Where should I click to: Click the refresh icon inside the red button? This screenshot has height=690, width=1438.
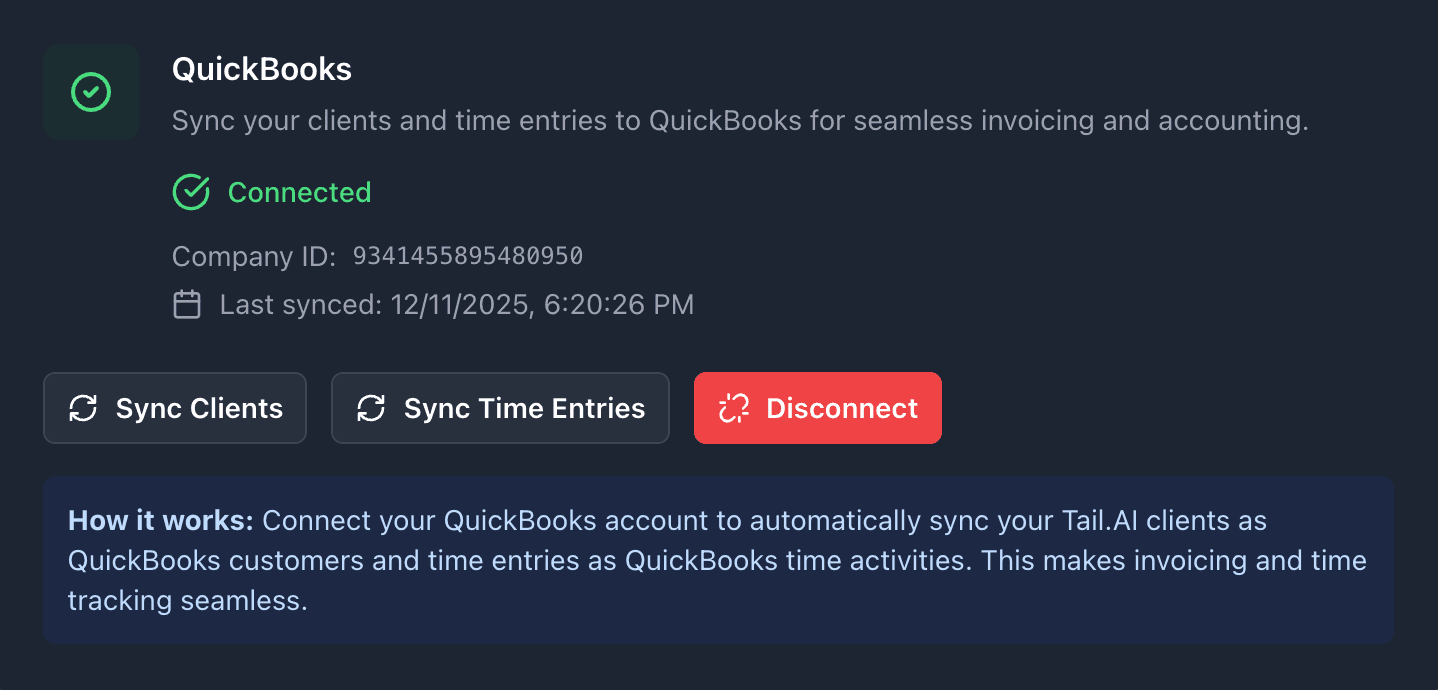click(733, 408)
